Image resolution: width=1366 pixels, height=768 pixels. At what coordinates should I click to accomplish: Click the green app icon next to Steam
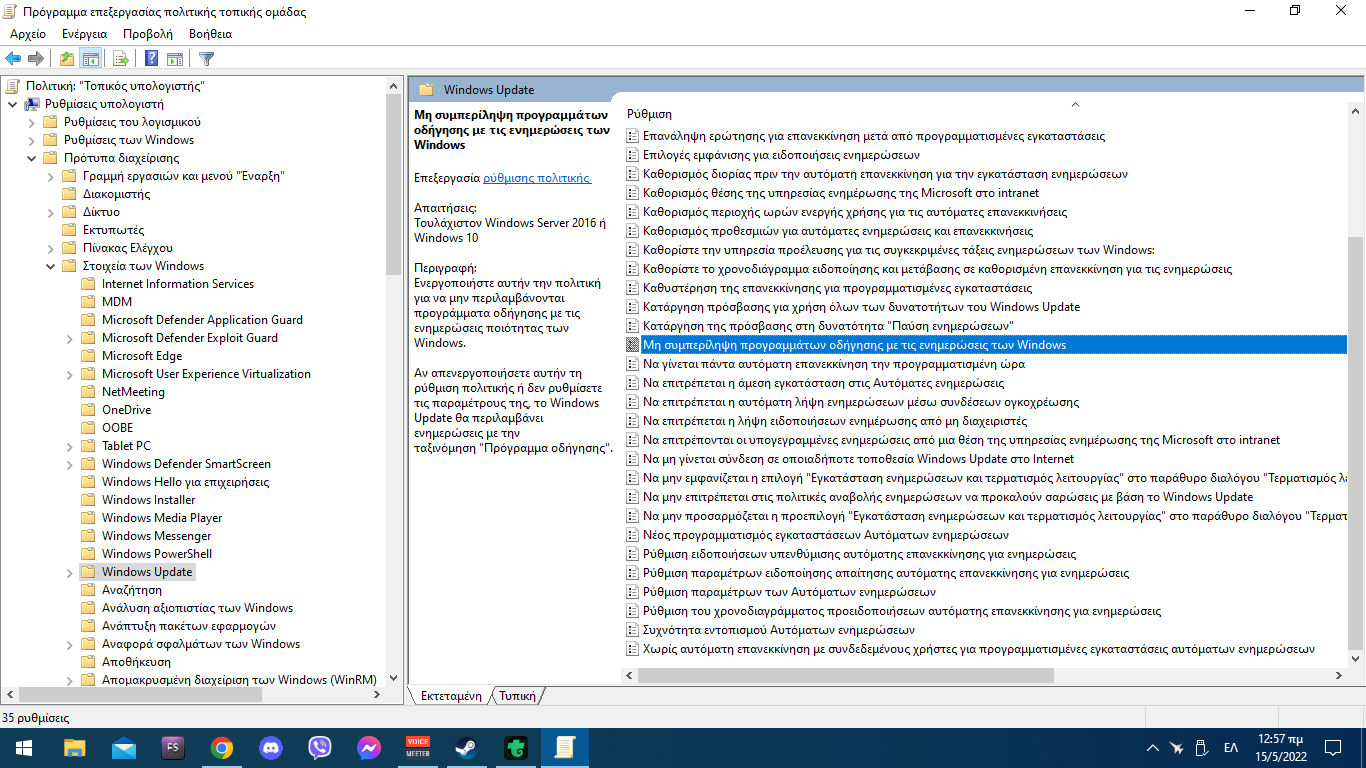515,747
